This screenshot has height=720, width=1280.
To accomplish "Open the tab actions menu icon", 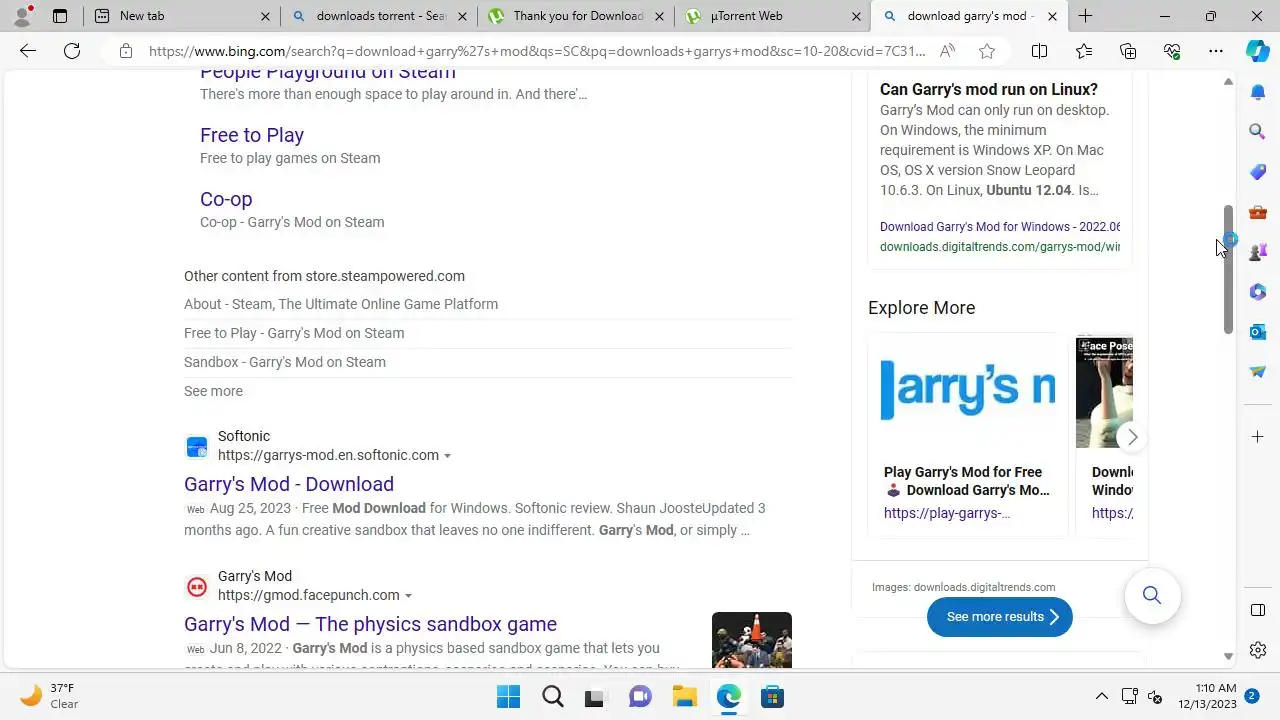I will [60, 16].
